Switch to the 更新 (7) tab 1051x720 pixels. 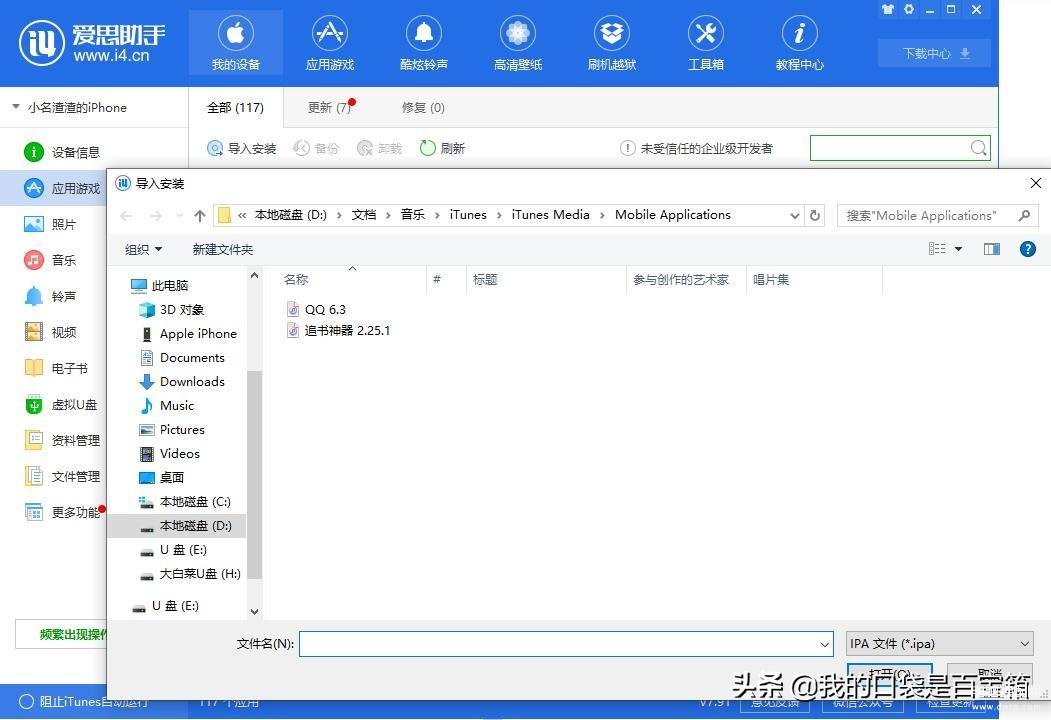[329, 107]
